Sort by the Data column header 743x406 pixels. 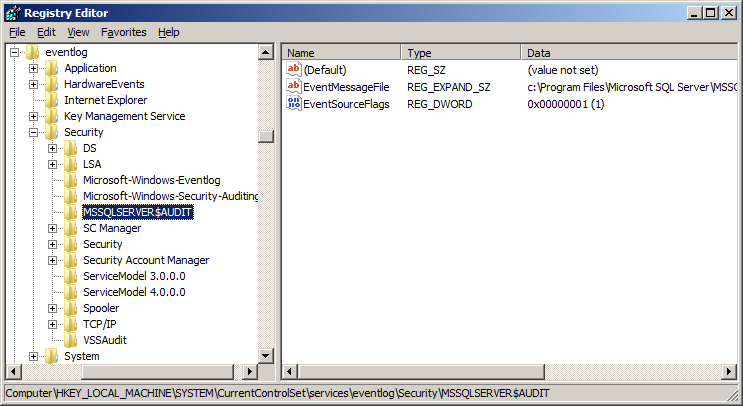pos(629,53)
